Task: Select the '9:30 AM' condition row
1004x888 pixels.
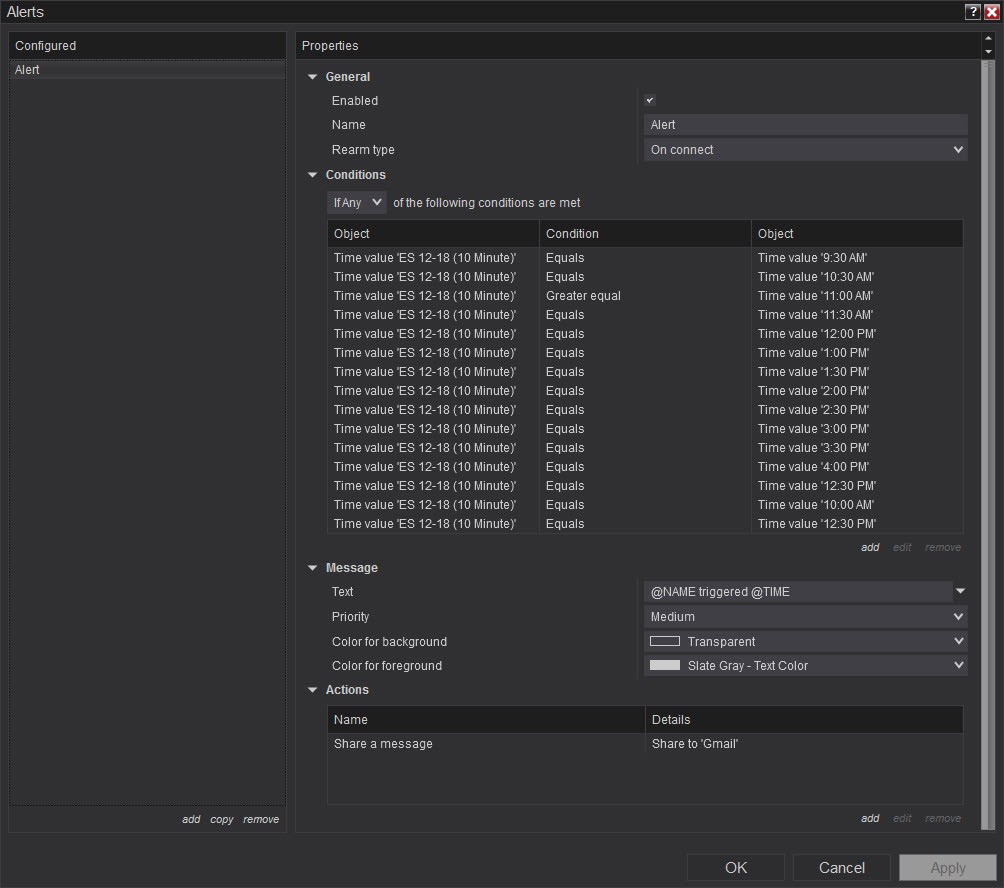Action: tap(645, 258)
